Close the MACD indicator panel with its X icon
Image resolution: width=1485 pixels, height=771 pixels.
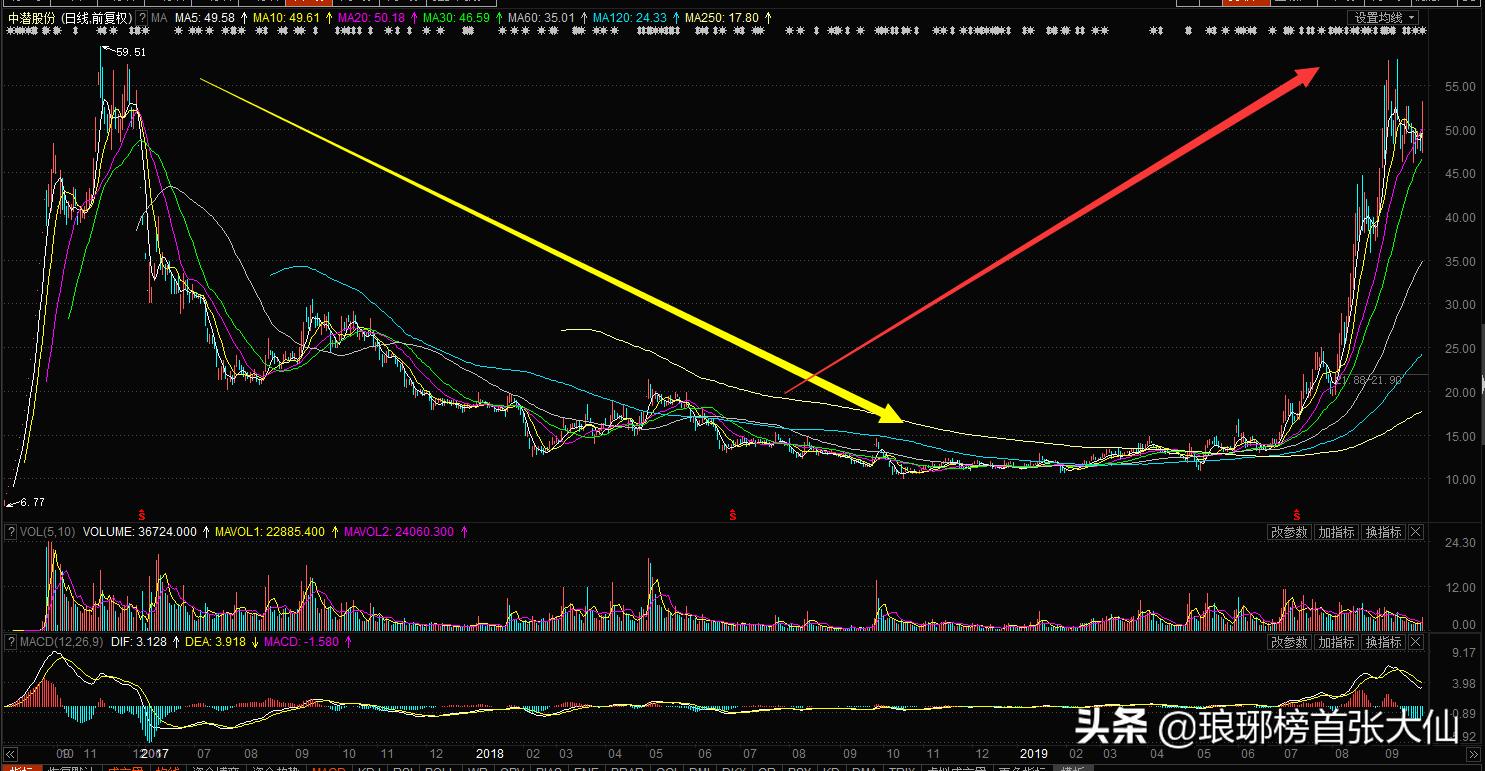(x=1417, y=642)
